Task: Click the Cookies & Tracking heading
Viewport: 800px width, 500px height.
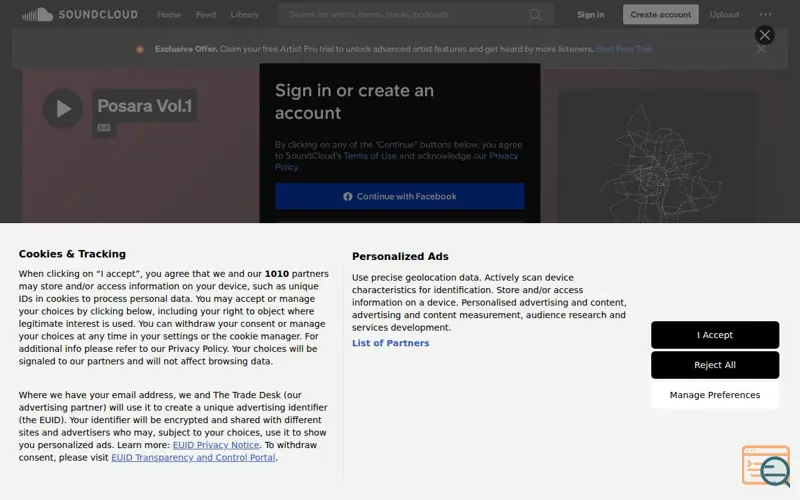Action: [72, 254]
